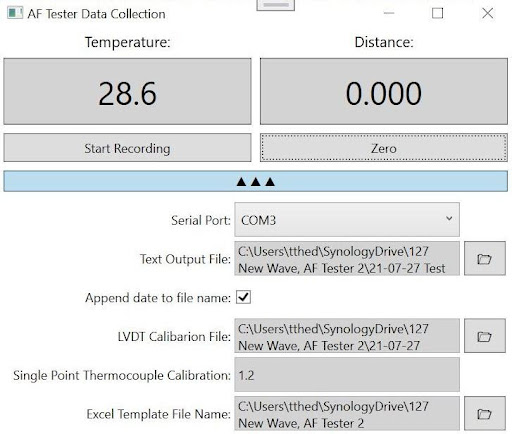Screen dimensions: 512x434
Task: Click the Start Recording button
Action: pos(127,148)
